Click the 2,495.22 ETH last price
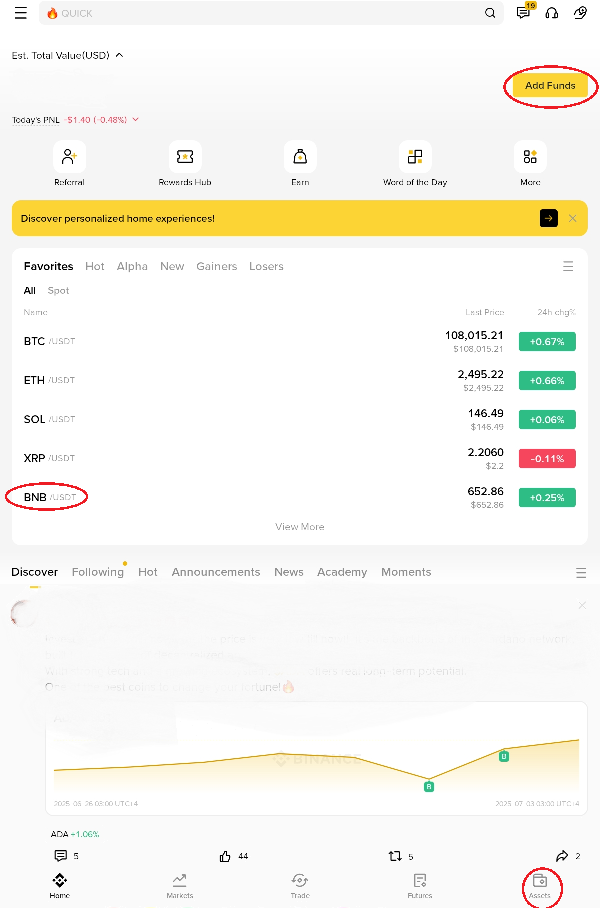This screenshot has height=908, width=600. point(481,374)
